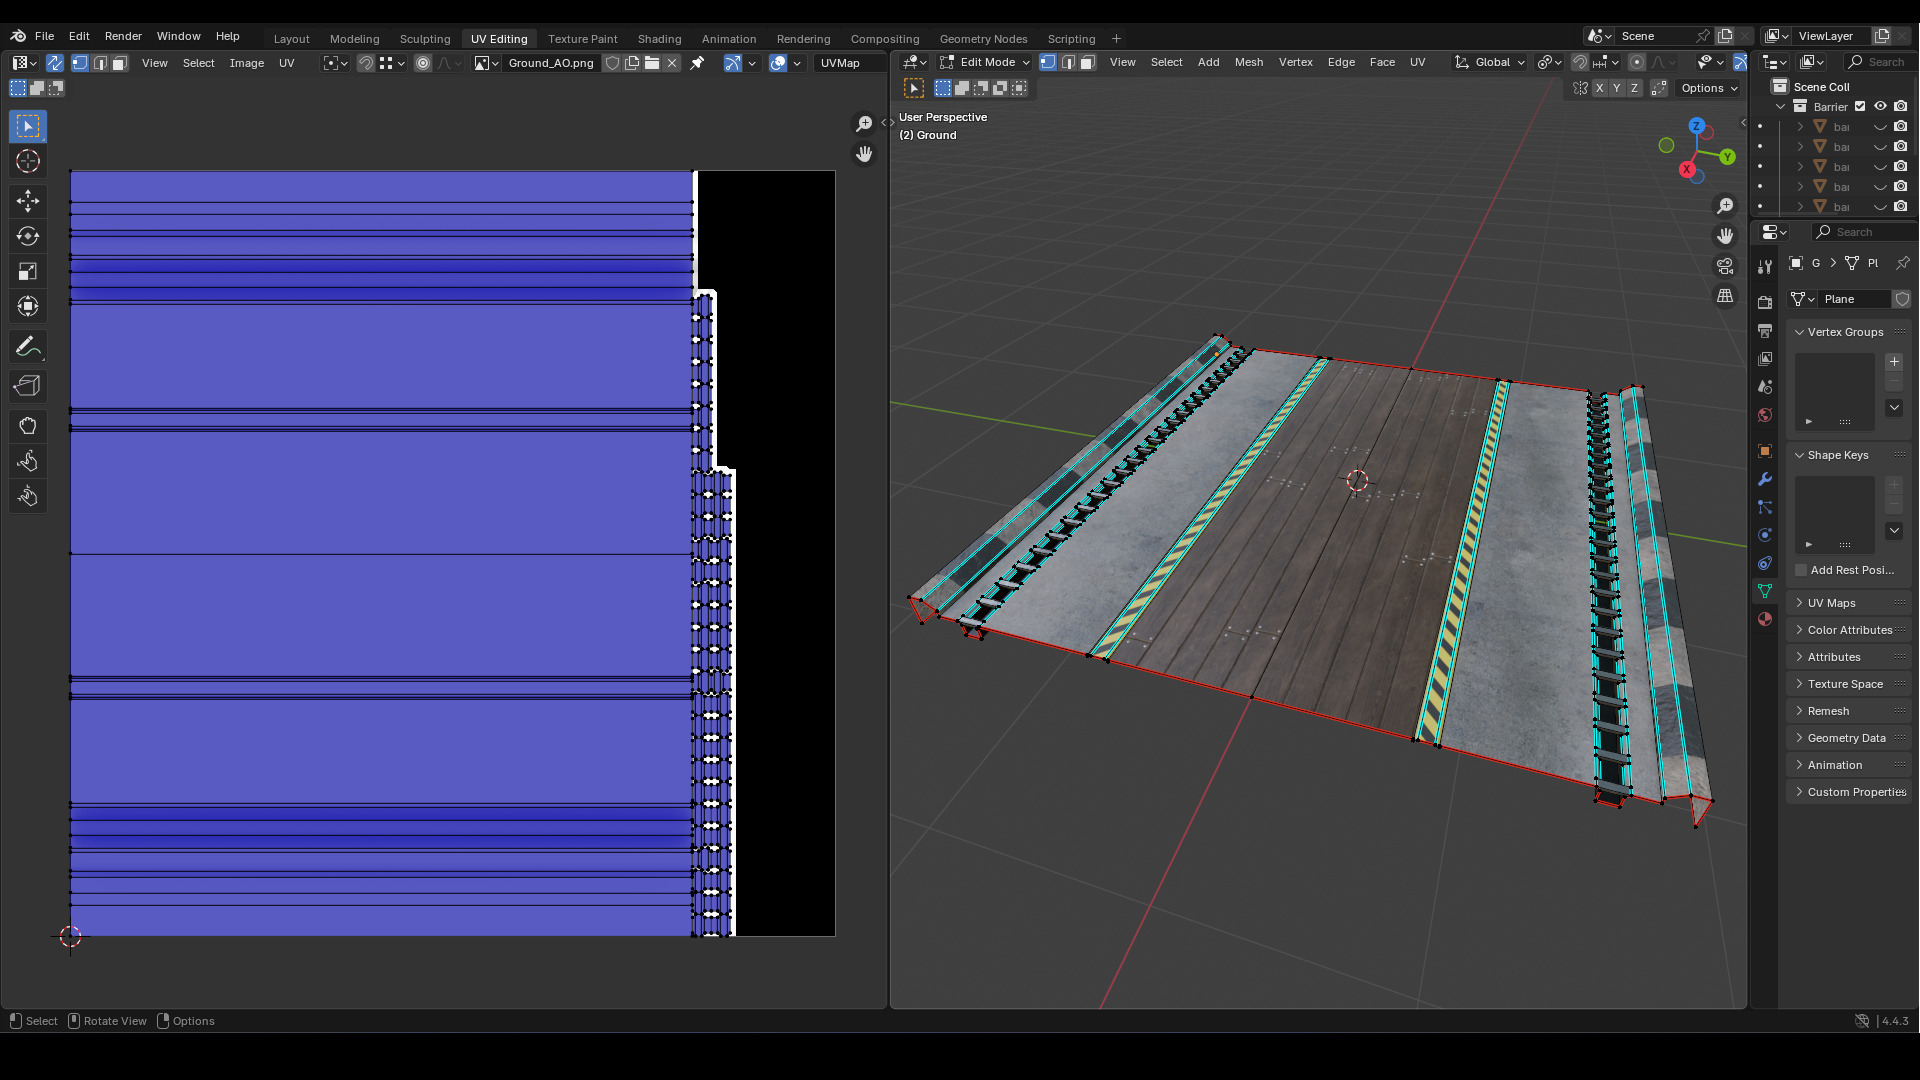1920x1080 pixels.
Task: Toggle X mirror axis in 3D viewport
Action: tap(1599, 88)
